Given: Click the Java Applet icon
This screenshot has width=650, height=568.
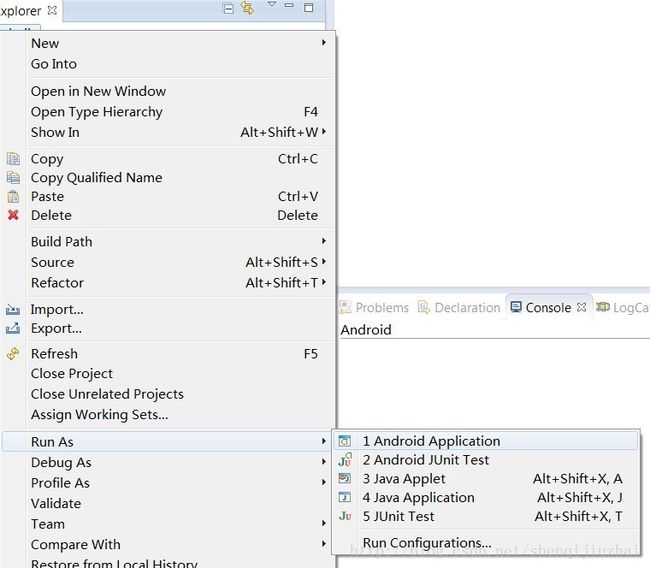Looking at the screenshot, I should click(x=344, y=478).
